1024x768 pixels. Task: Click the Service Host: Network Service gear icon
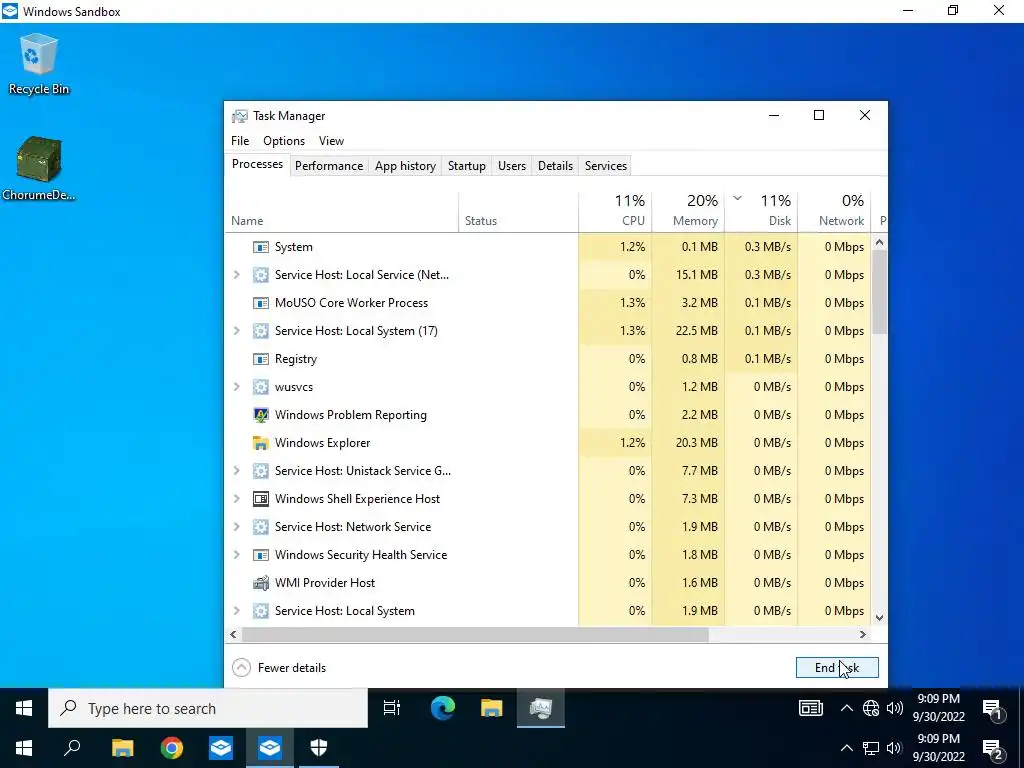[x=261, y=527]
